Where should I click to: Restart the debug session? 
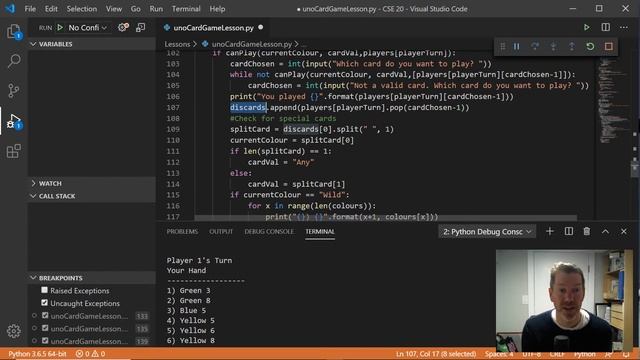(590, 47)
